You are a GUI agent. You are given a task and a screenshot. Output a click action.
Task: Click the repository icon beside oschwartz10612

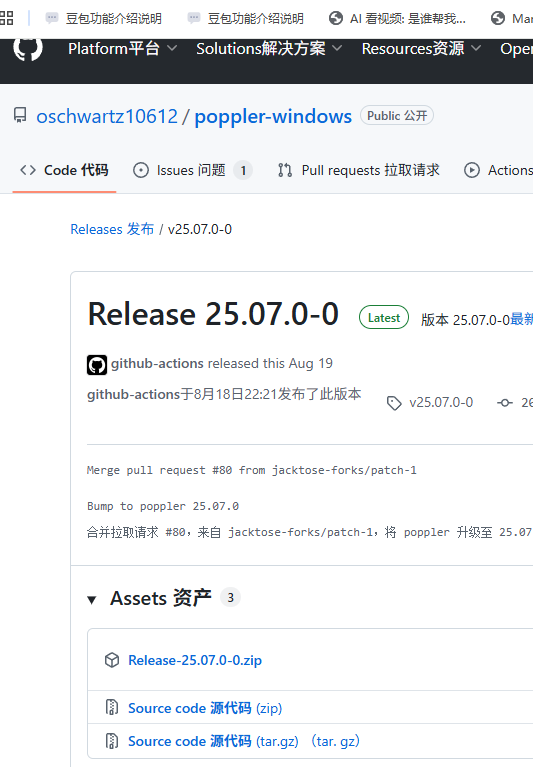pyautogui.click(x=20, y=115)
